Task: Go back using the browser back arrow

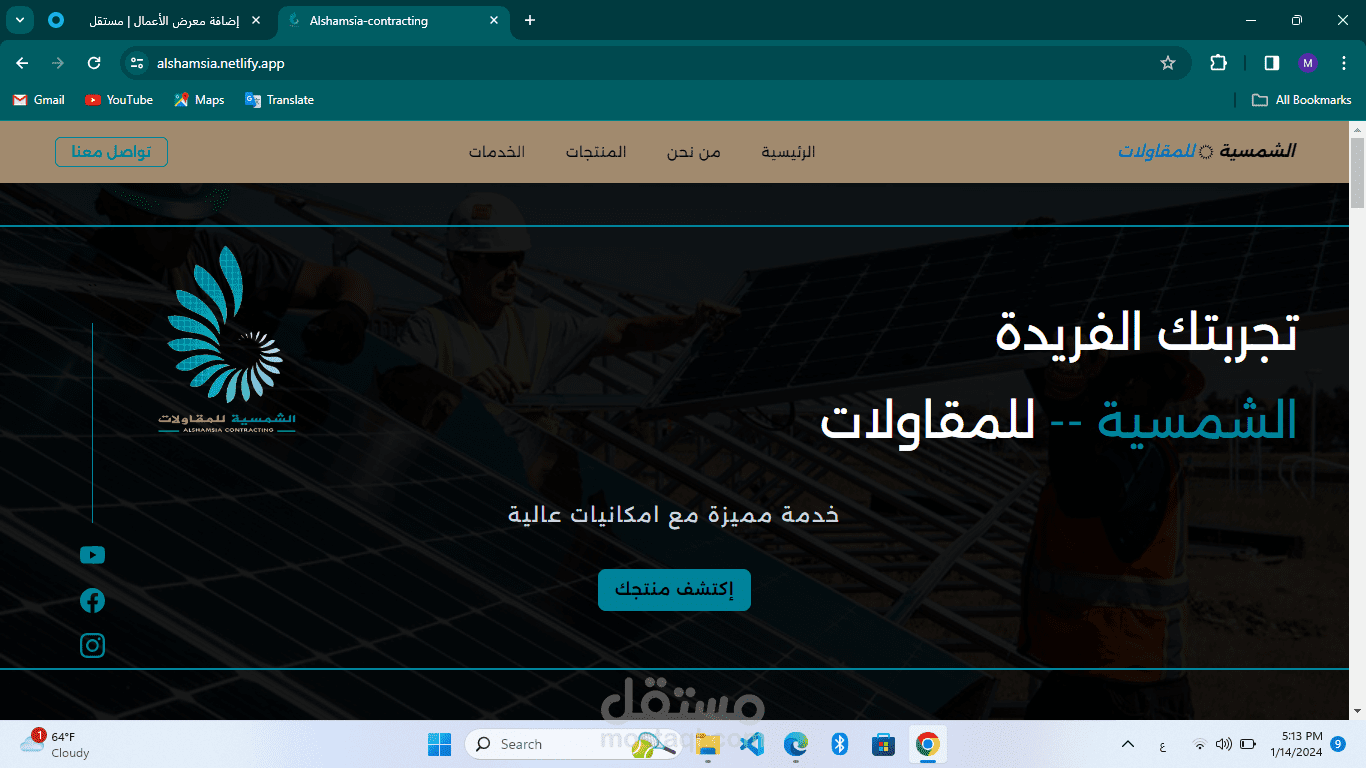Action: [22, 63]
